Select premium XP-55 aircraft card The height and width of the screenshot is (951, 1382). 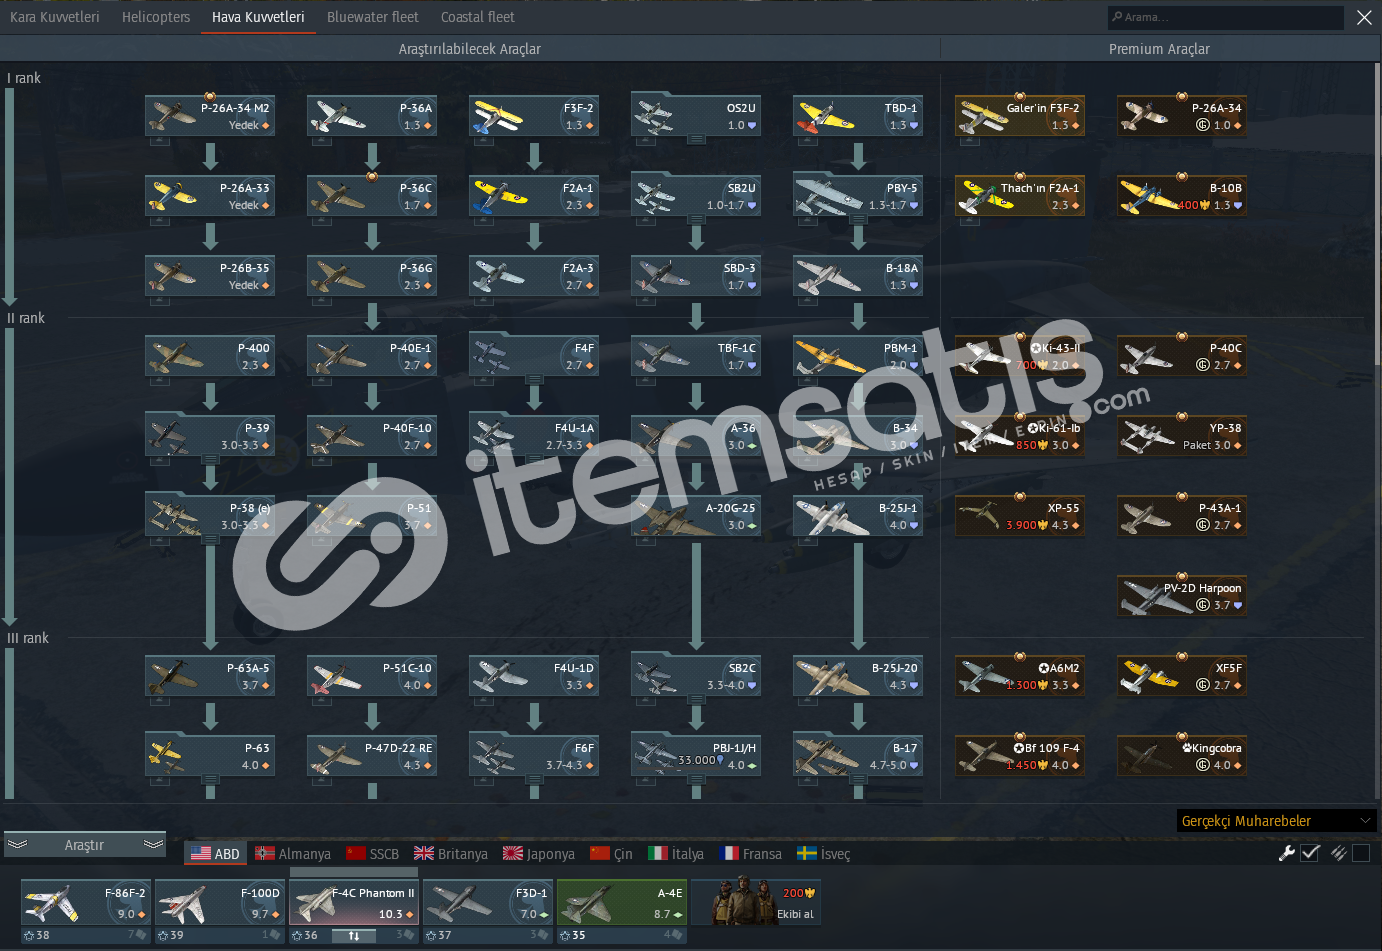pos(1020,516)
